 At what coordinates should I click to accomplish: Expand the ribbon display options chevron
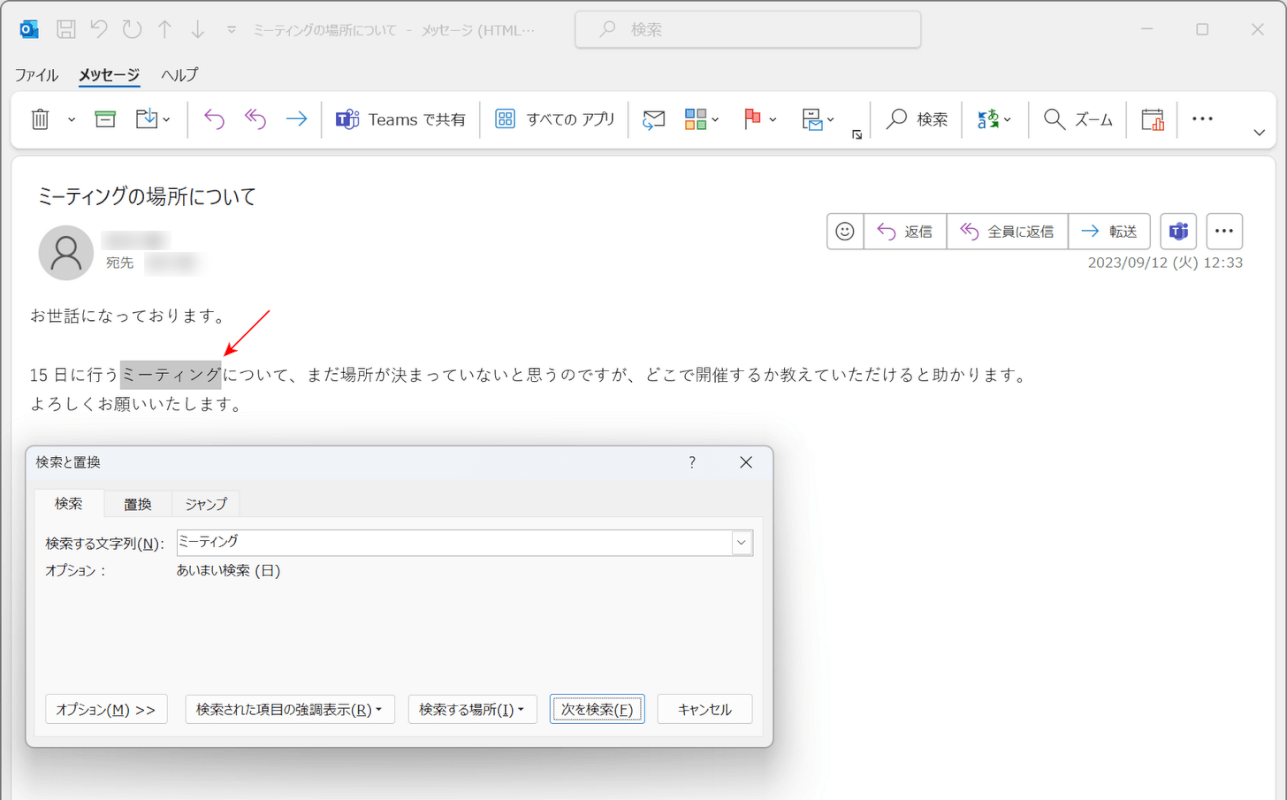(x=1259, y=132)
